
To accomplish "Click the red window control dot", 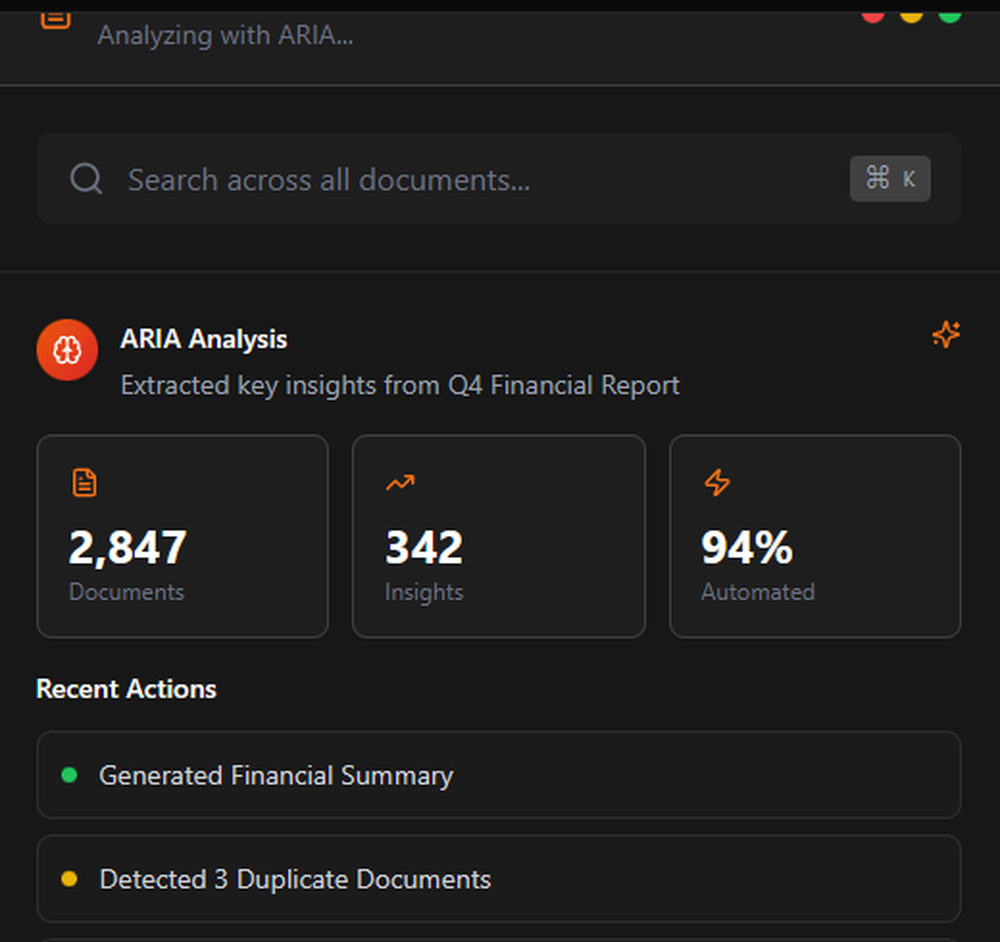I will 872,17.
